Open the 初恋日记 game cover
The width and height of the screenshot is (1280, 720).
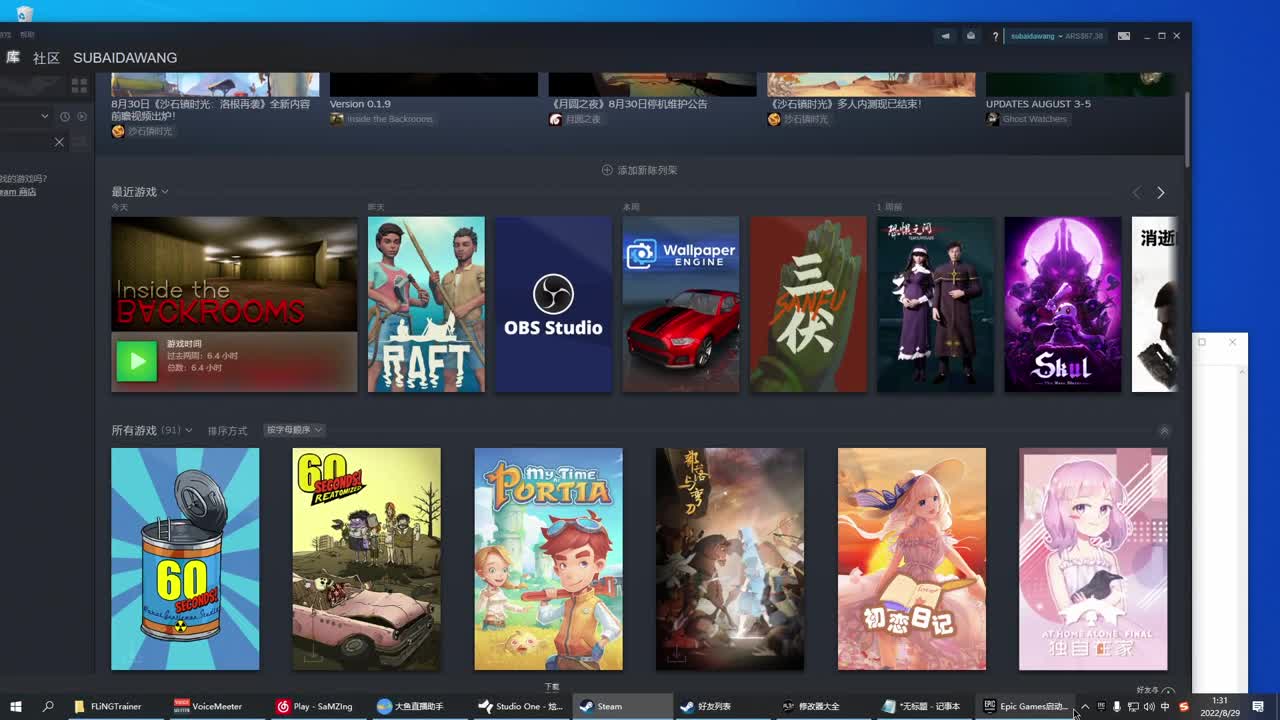click(x=912, y=559)
